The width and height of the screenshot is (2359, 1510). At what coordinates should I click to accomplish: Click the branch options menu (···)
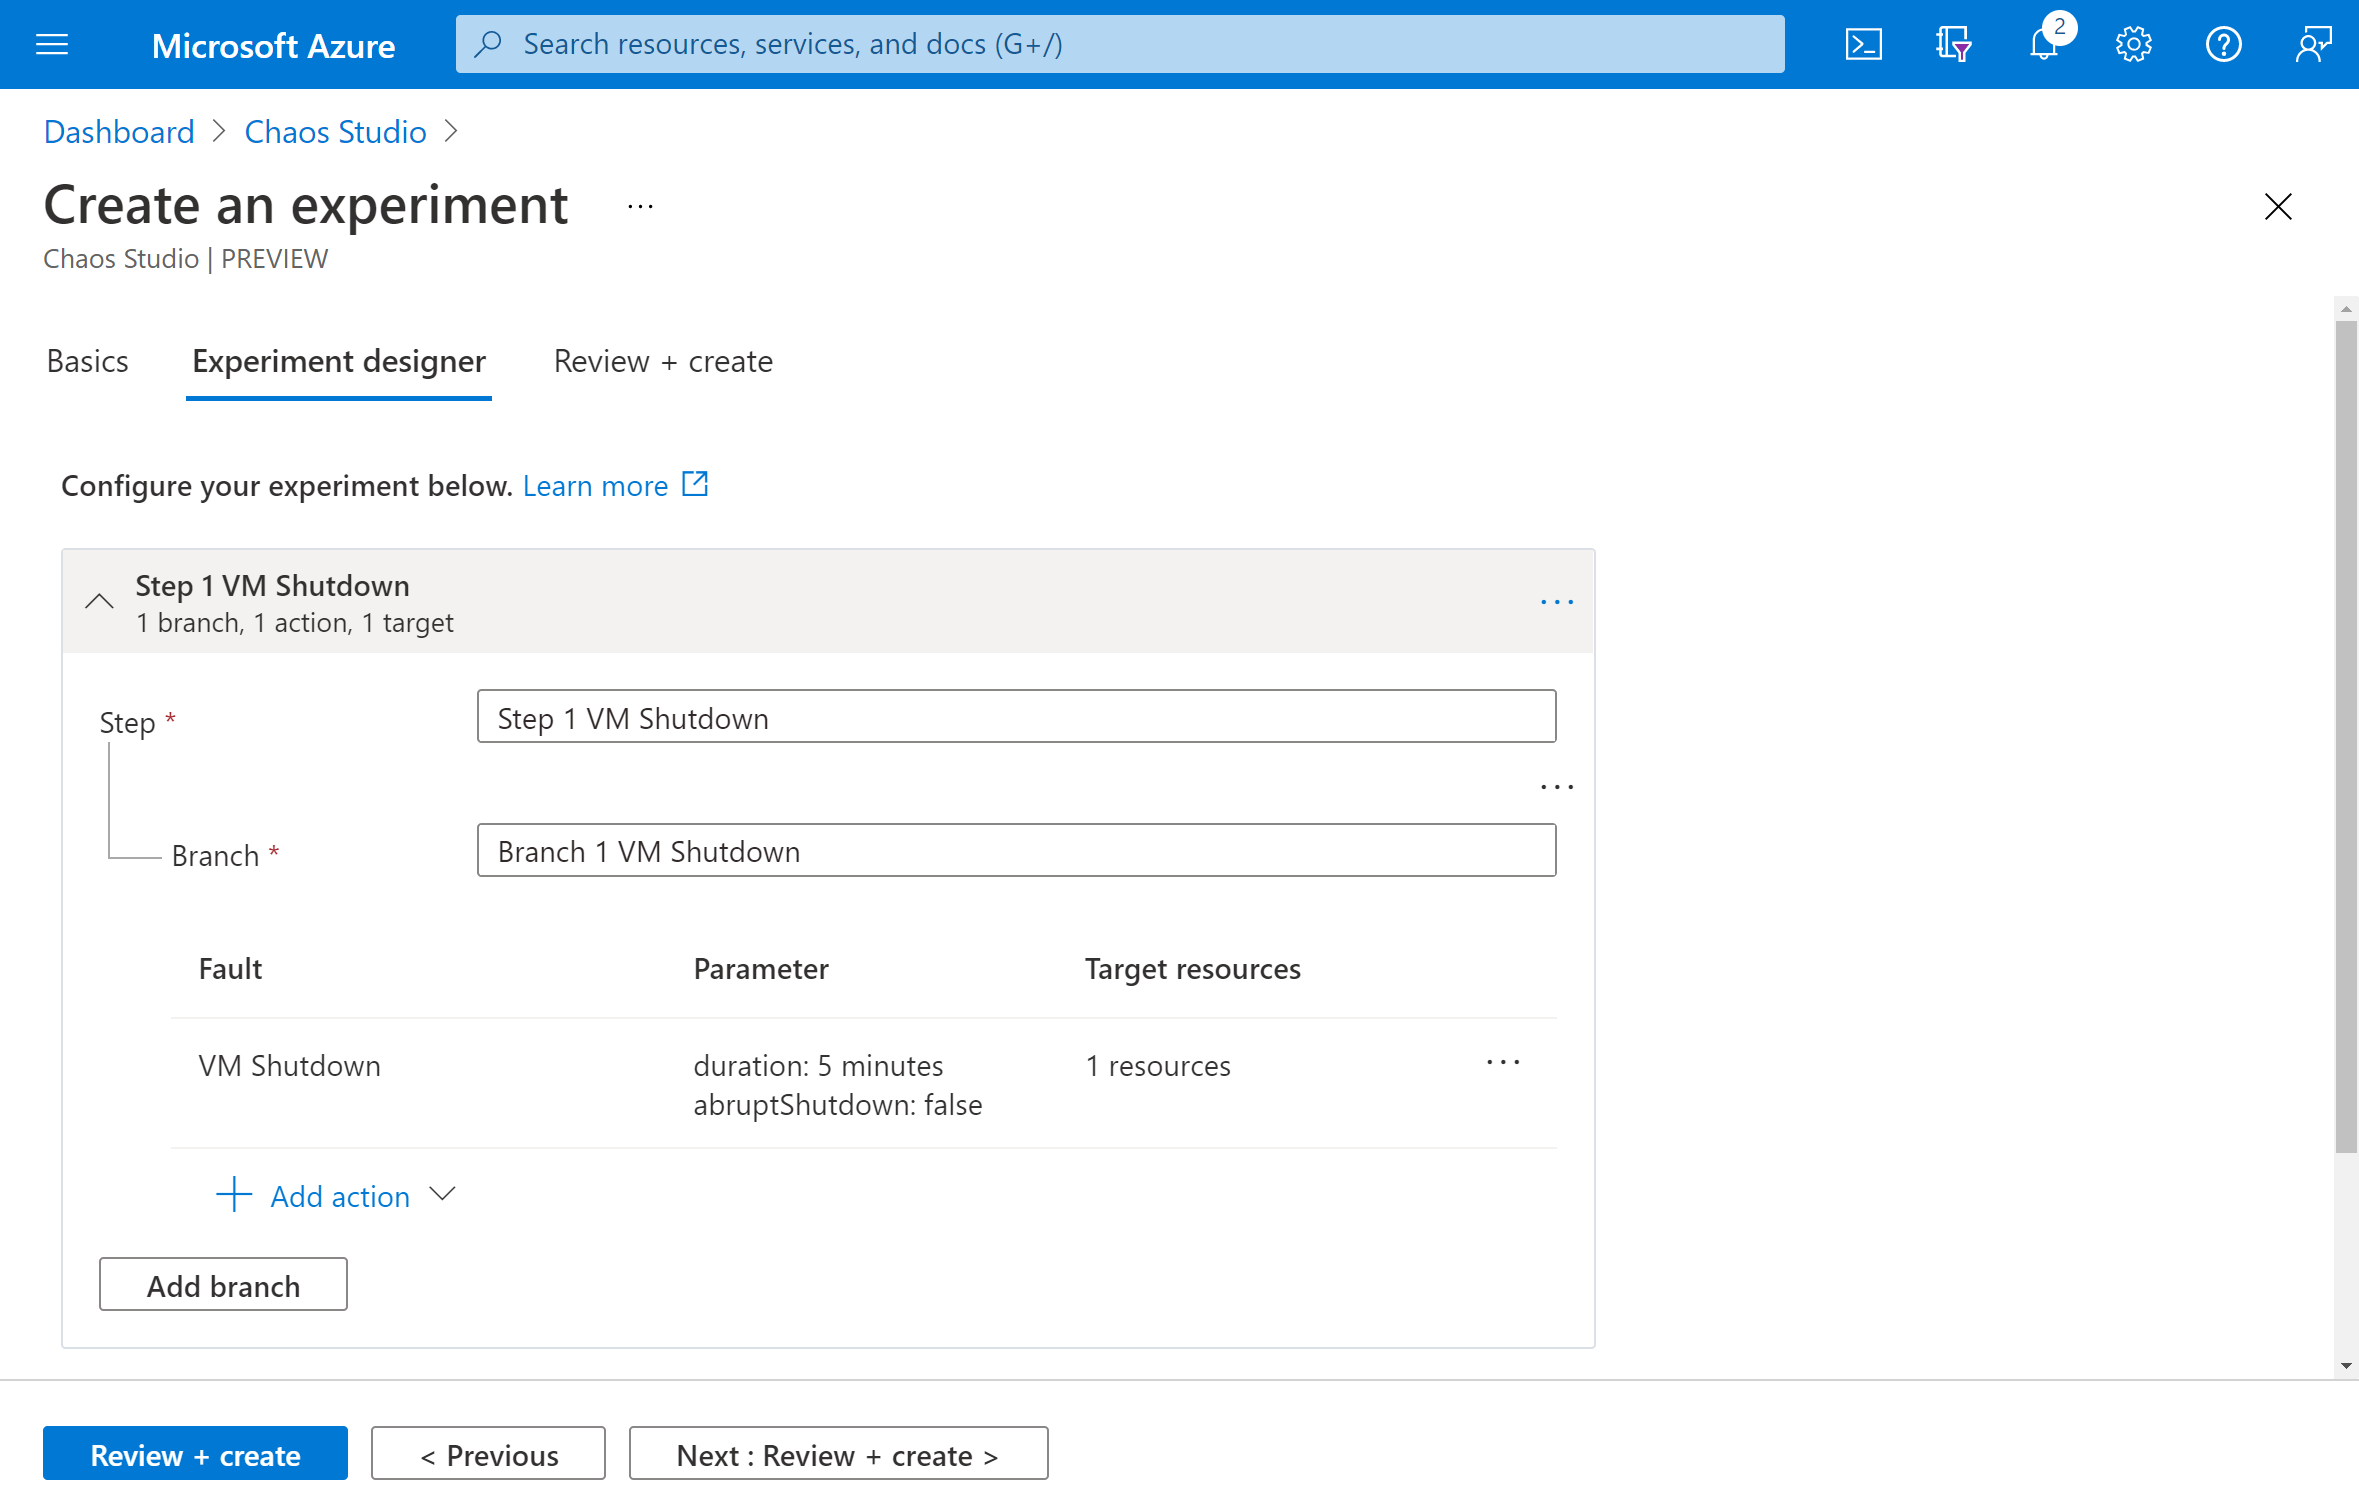(x=1558, y=786)
